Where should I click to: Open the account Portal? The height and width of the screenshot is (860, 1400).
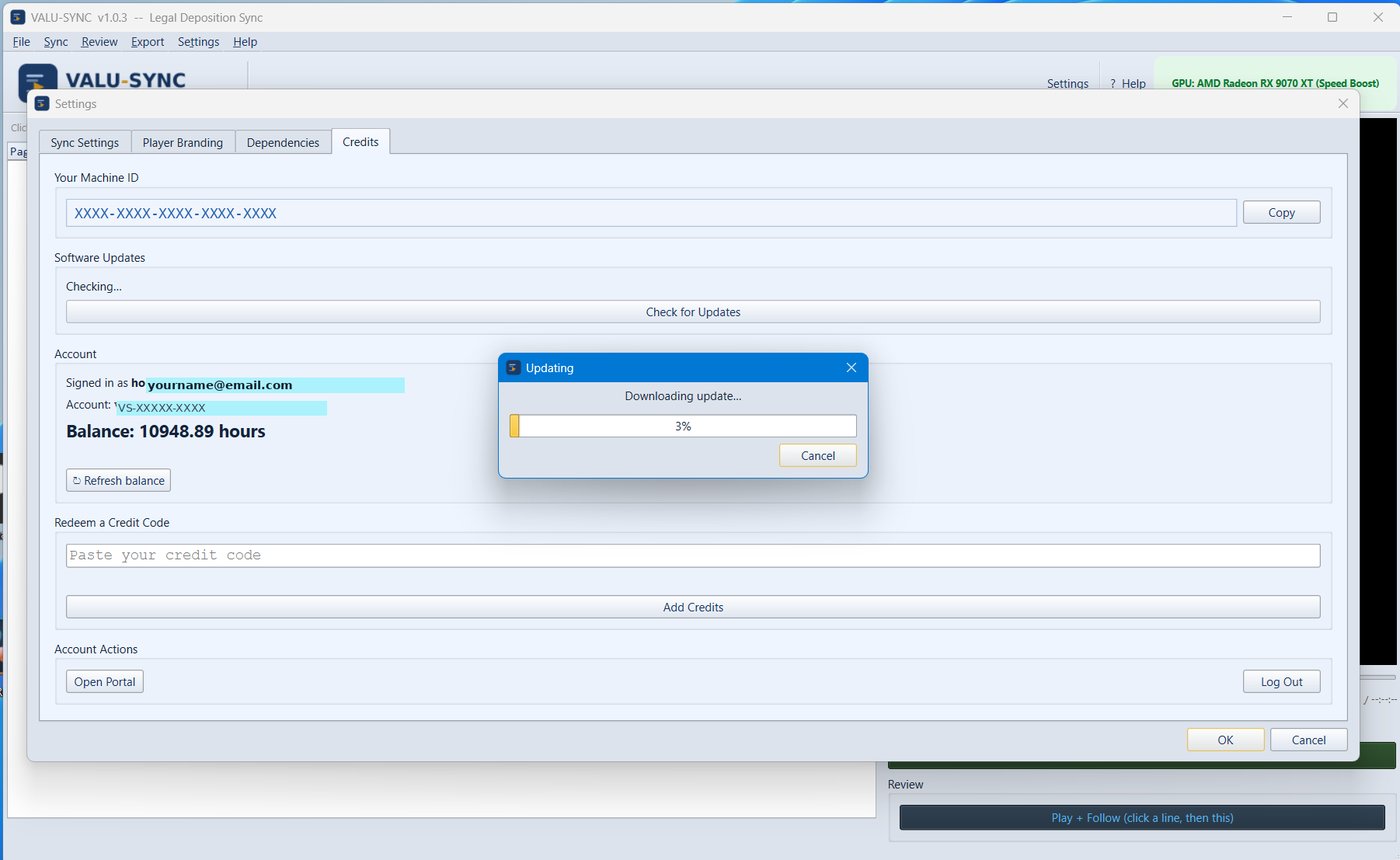(105, 681)
